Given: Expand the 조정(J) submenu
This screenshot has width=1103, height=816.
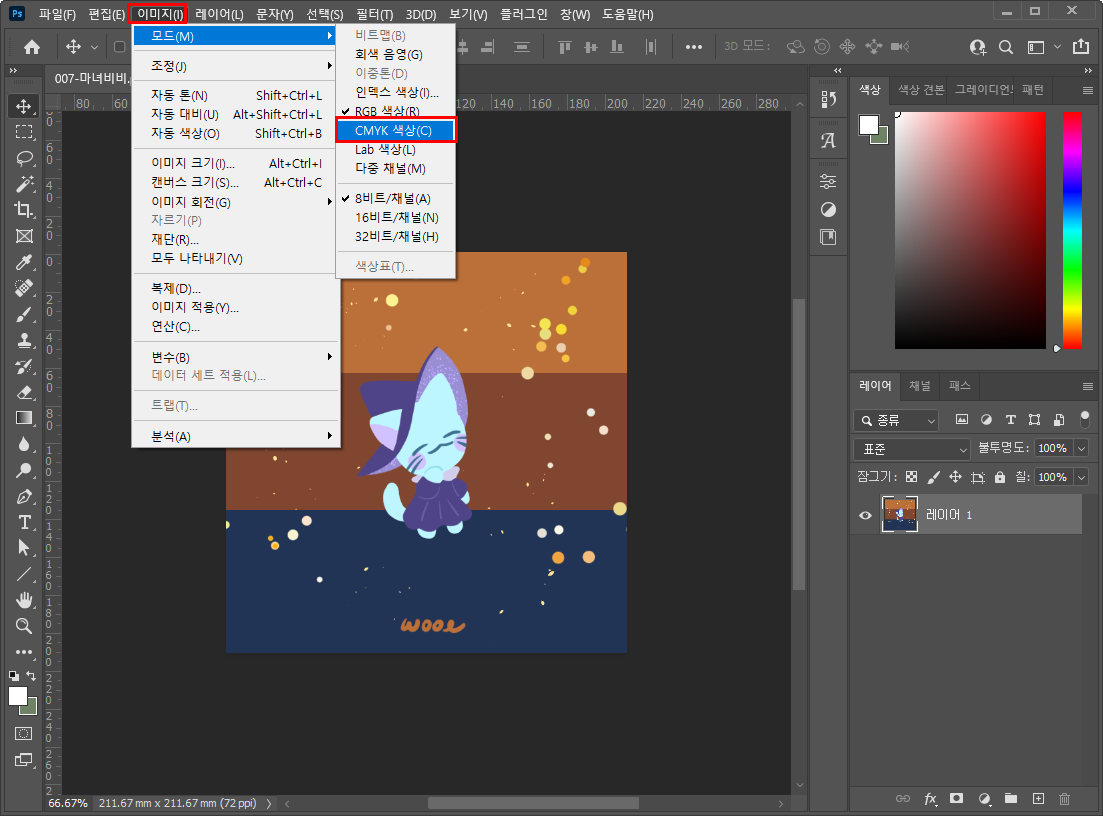Looking at the screenshot, I should click(x=236, y=66).
